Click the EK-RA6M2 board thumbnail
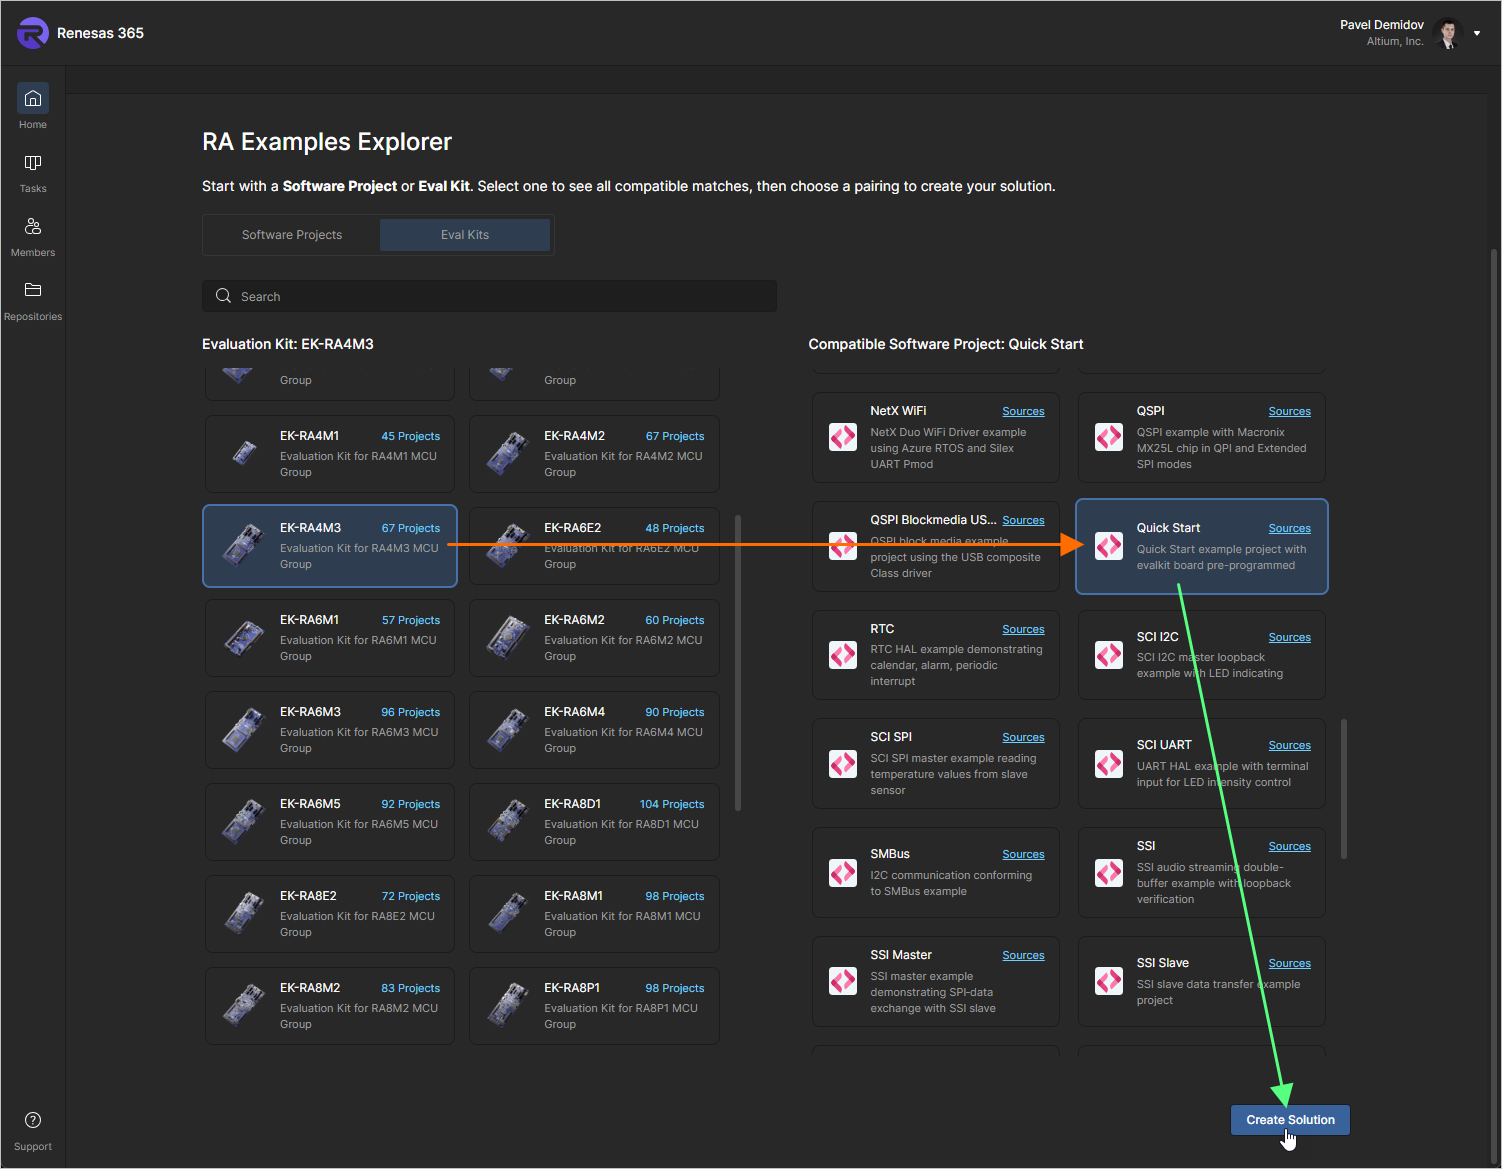1502x1169 pixels. click(508, 637)
